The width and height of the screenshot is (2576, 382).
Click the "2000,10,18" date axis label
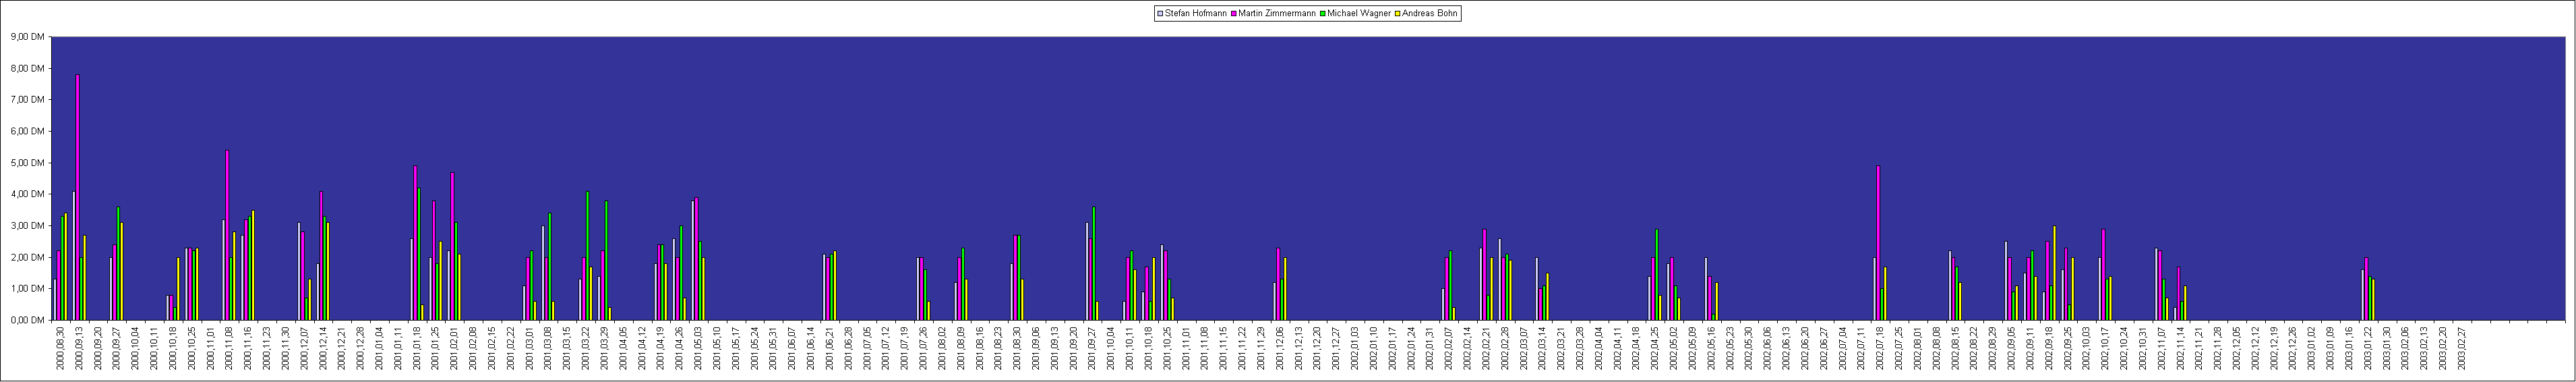coord(174,348)
